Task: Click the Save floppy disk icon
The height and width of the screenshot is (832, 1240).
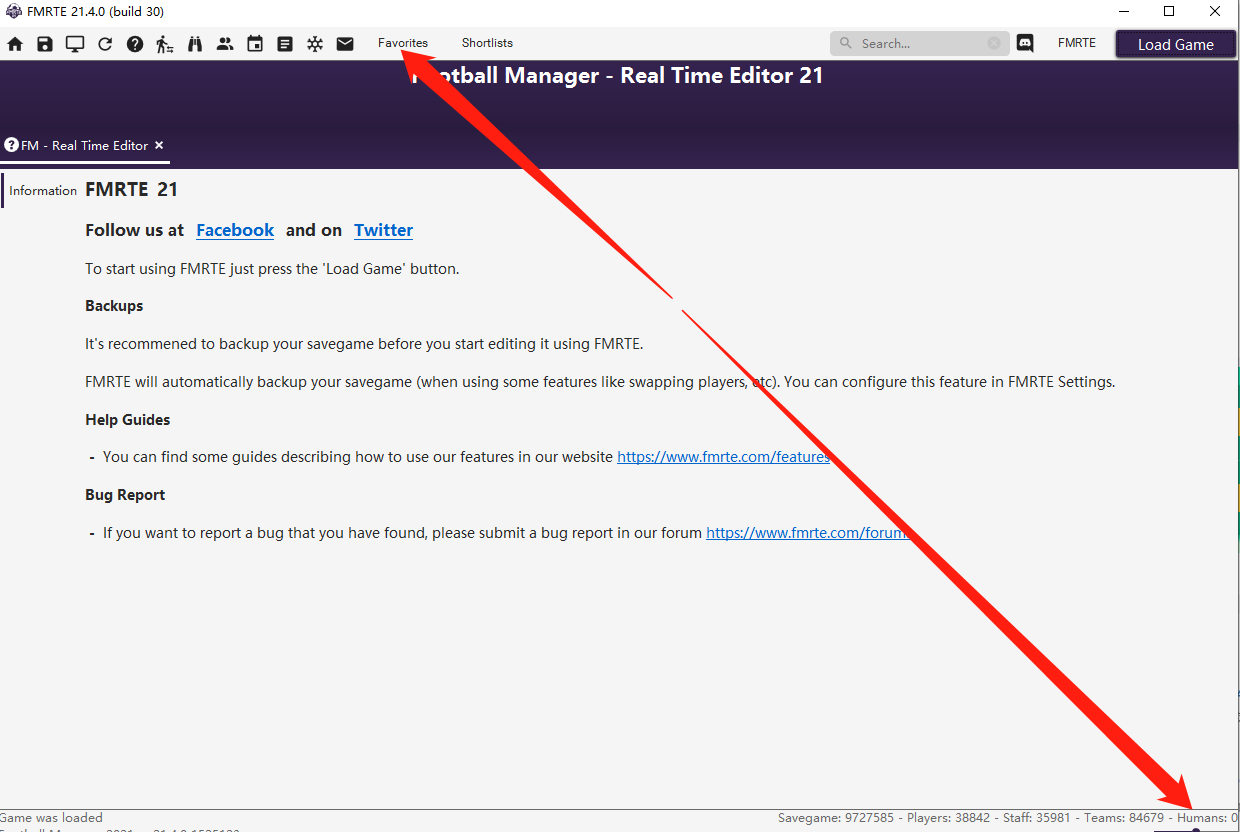Action: (x=45, y=44)
